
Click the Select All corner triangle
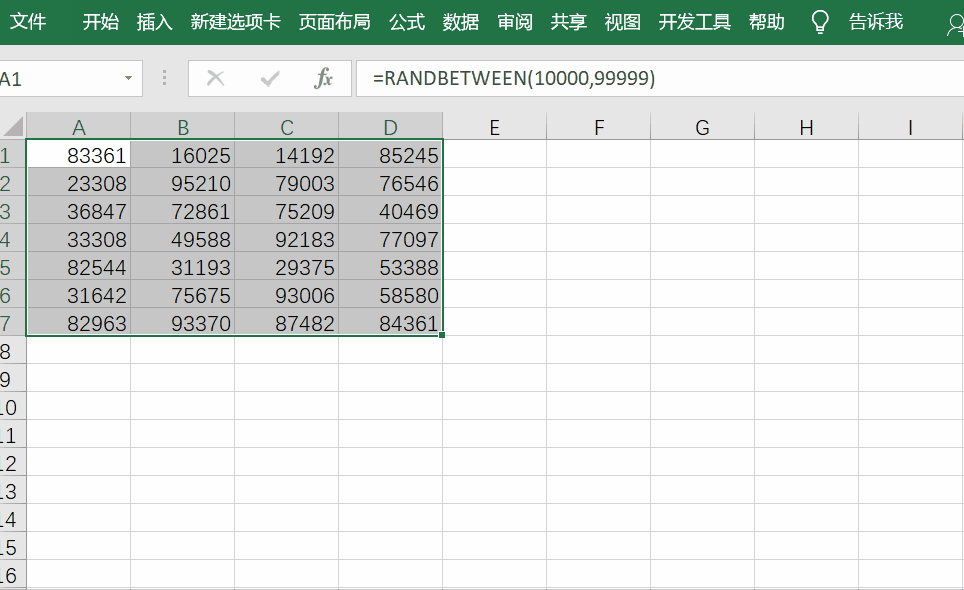point(13,126)
